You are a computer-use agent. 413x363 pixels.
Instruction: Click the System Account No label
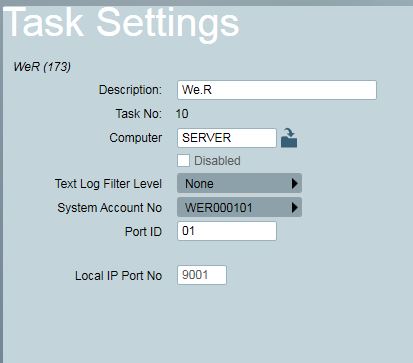pyautogui.click(x=110, y=208)
